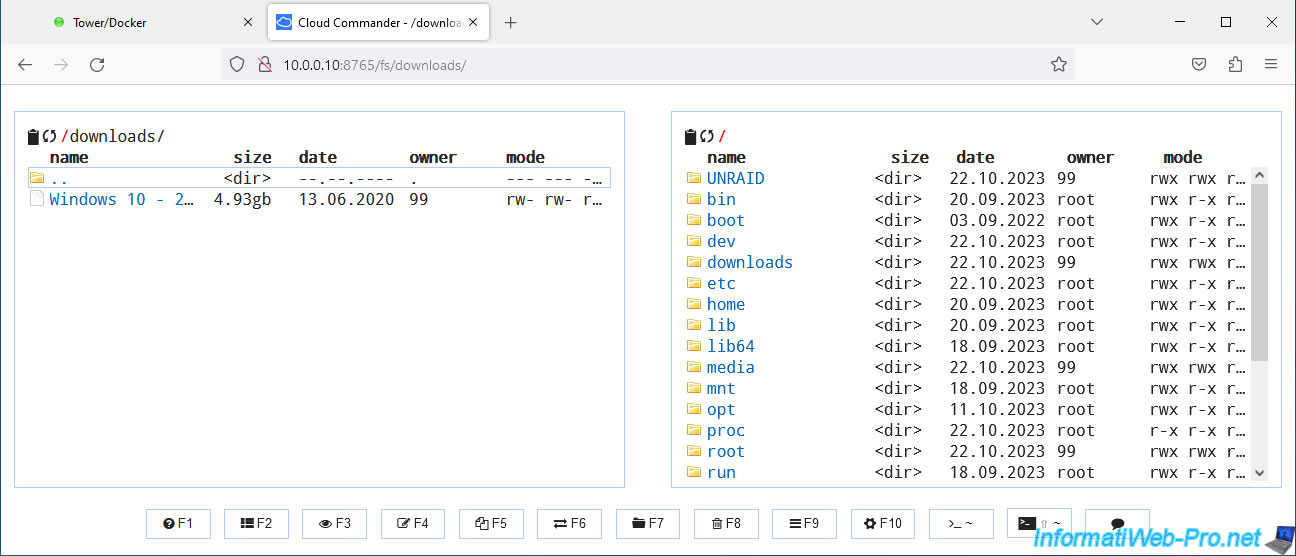
Task: Select the Windows 10 file in downloads
Action: (121, 199)
